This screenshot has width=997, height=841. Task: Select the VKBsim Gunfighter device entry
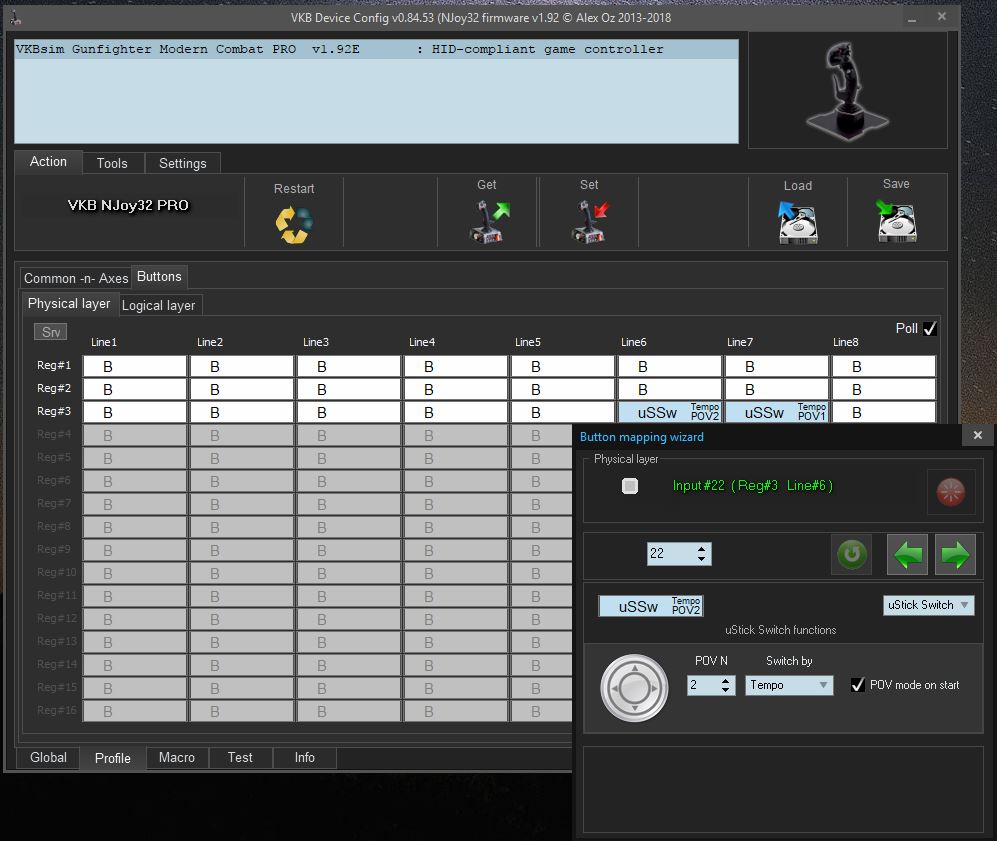(376, 50)
